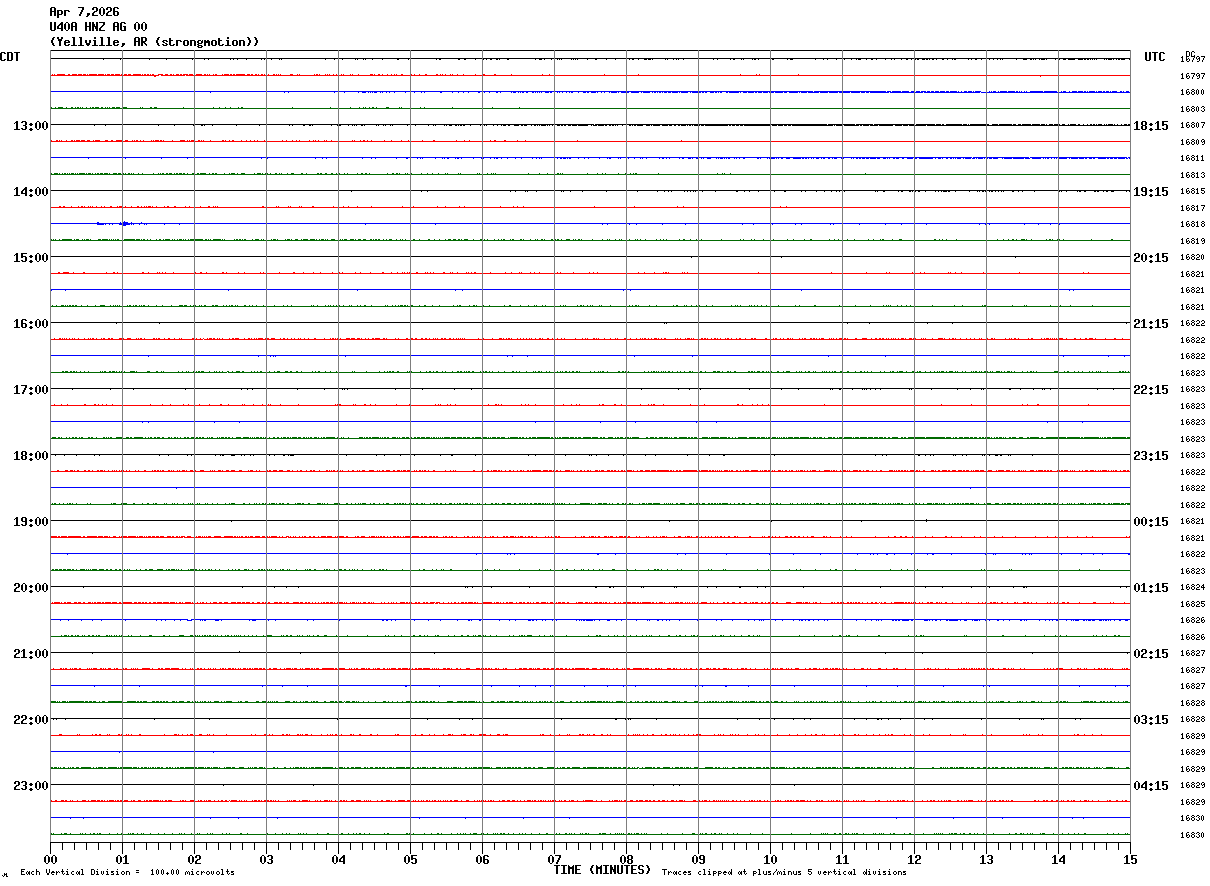Click the 08 minute axis tick label
Viewport: 1210px width, 886px height.
pos(627,860)
